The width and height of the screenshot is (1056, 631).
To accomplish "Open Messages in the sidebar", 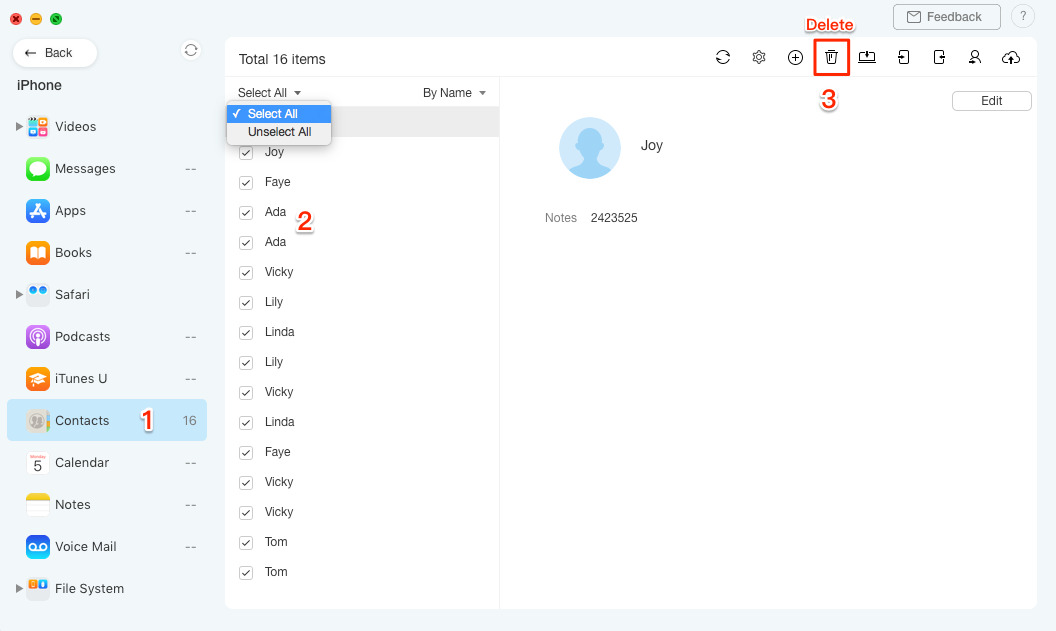I will 108,168.
